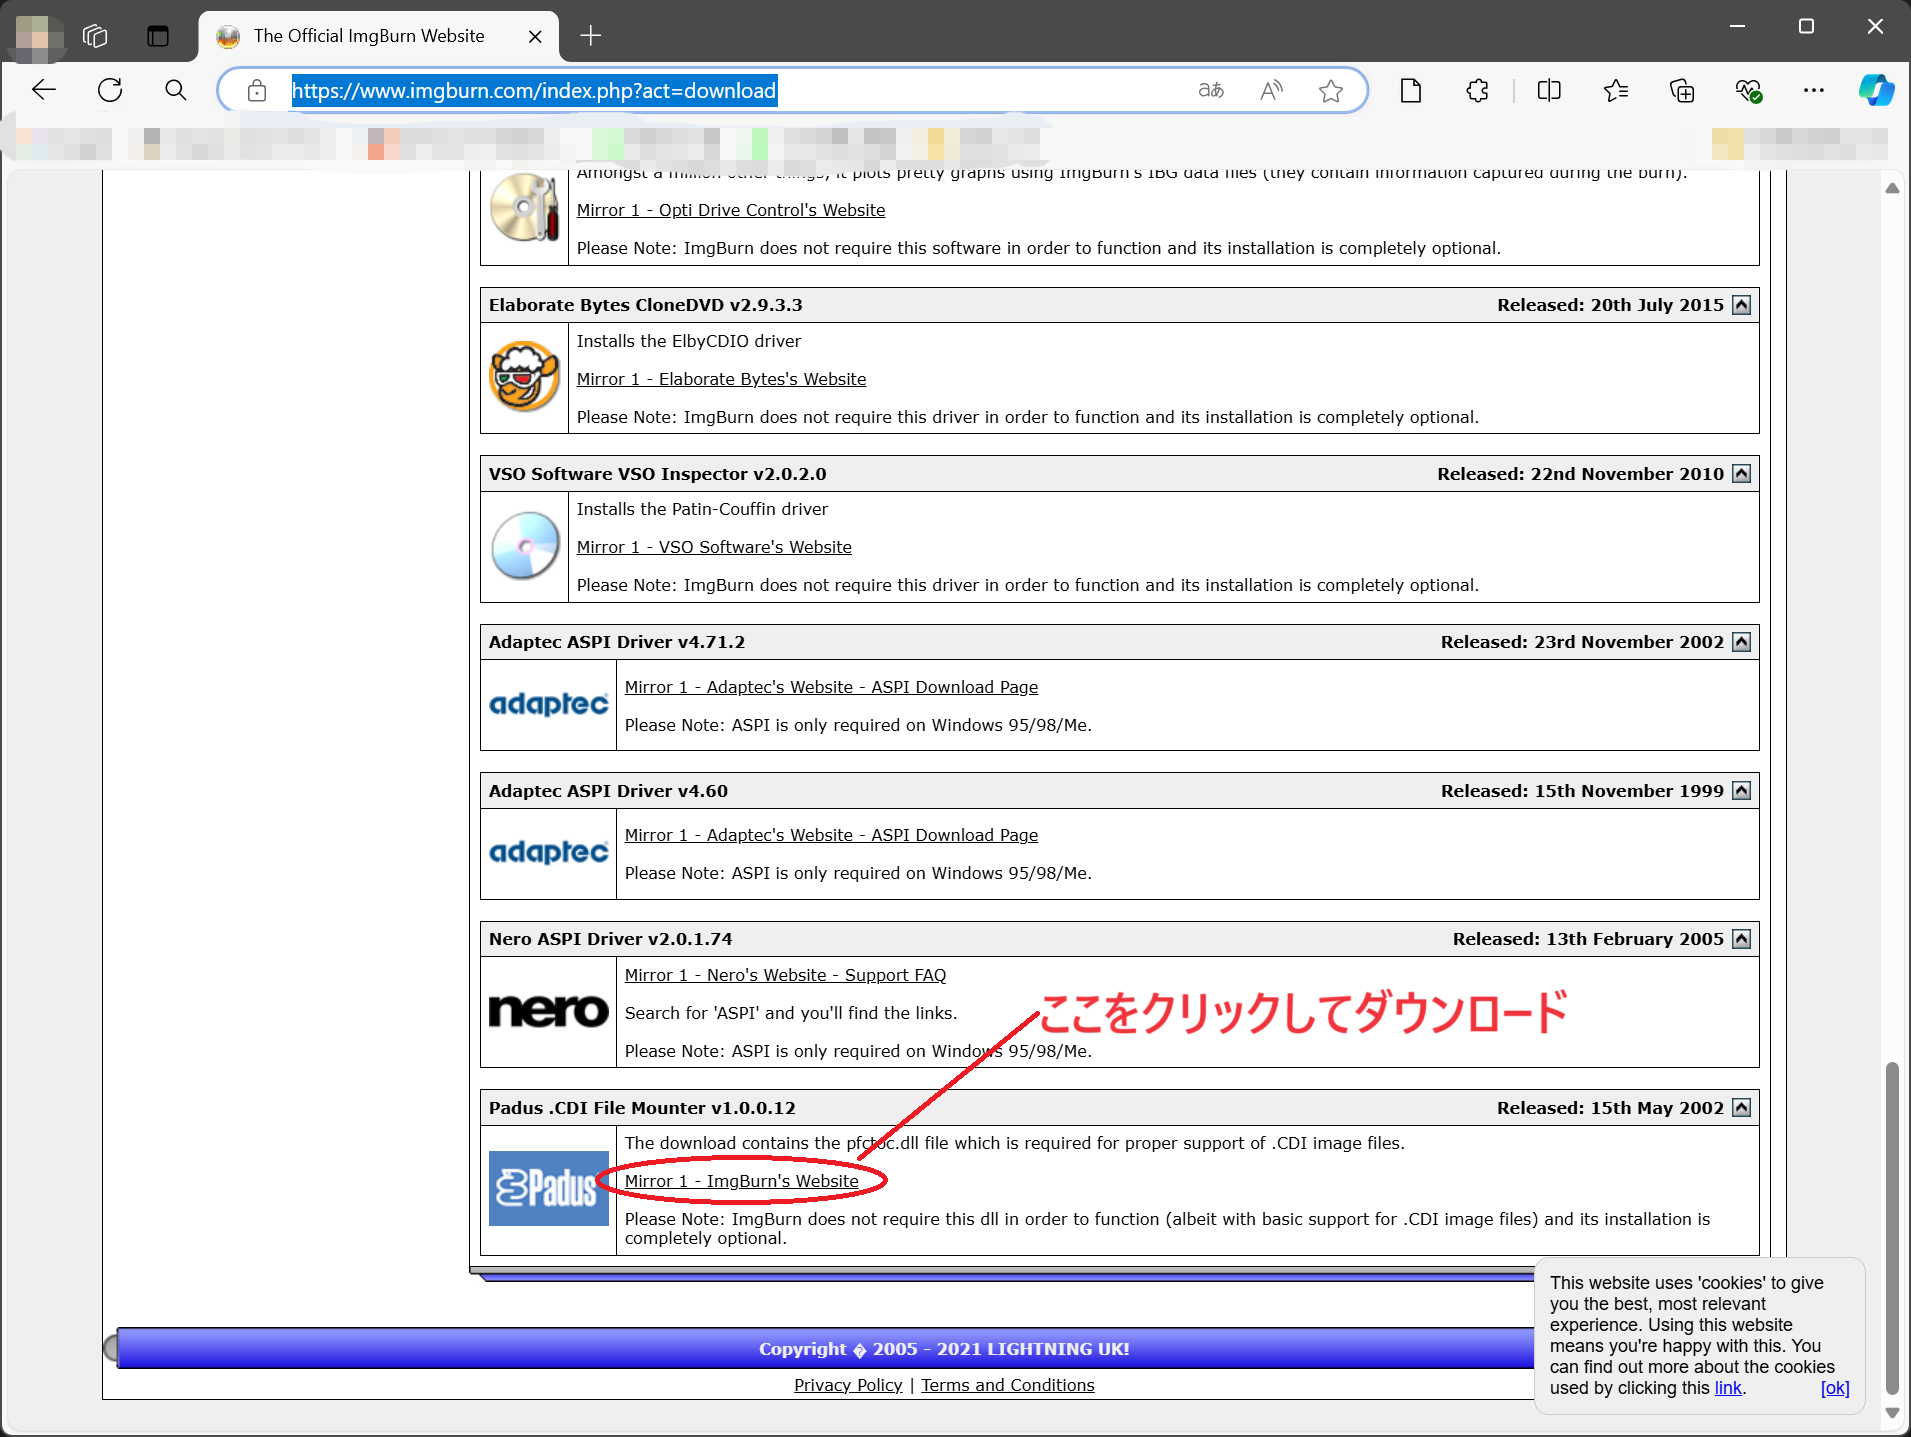Open Mirror 1 - Nero's Website Support FAQ
The width and height of the screenshot is (1911, 1437).
[785, 975]
